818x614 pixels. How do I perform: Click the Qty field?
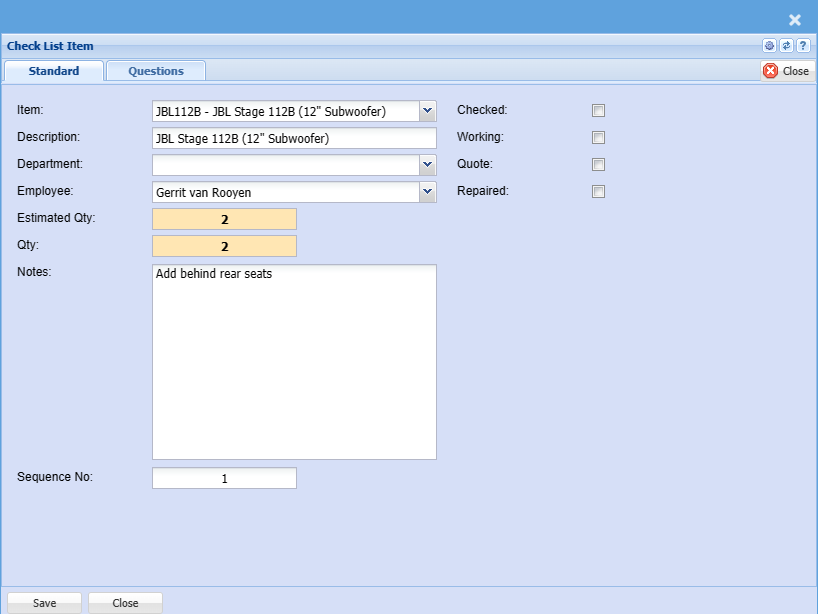click(x=224, y=246)
